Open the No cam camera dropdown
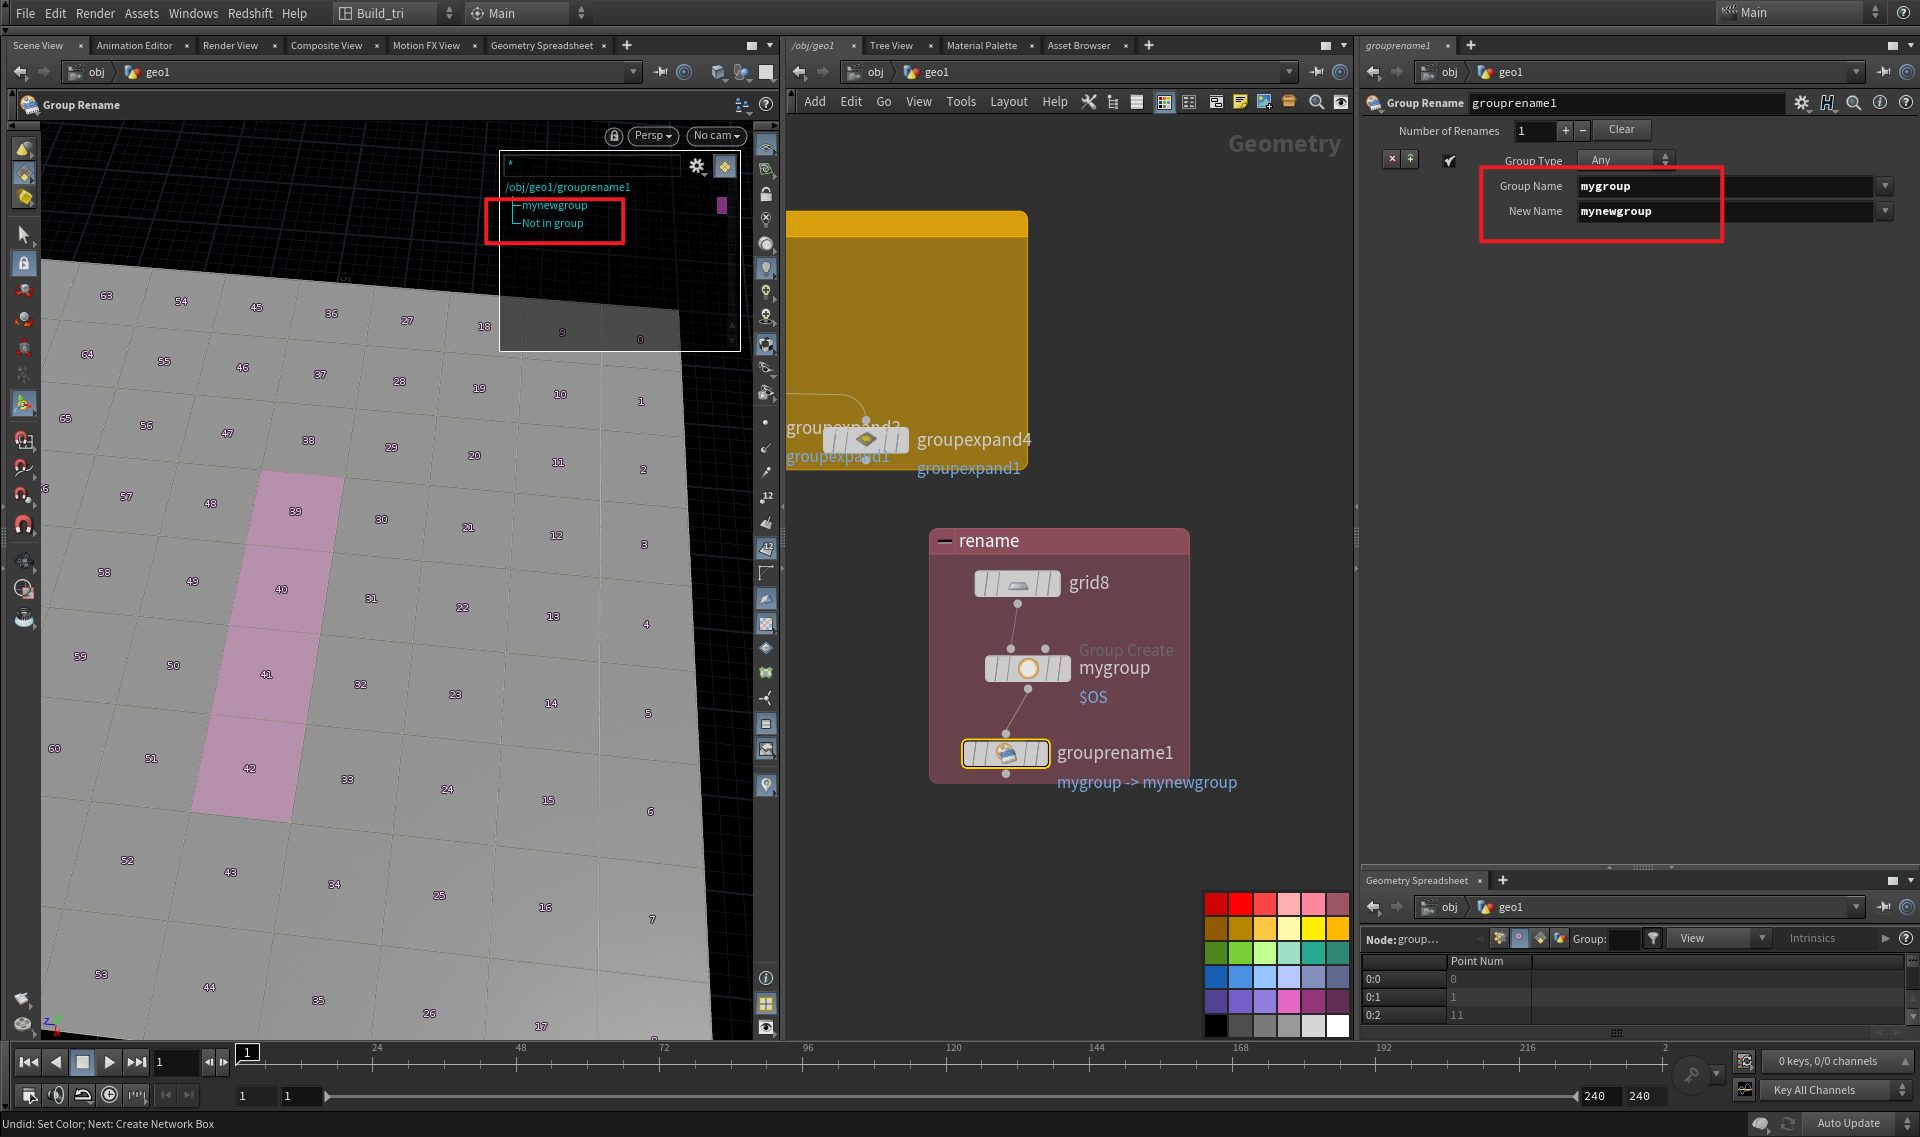Screen dimensions: 1920x1137 coord(716,136)
